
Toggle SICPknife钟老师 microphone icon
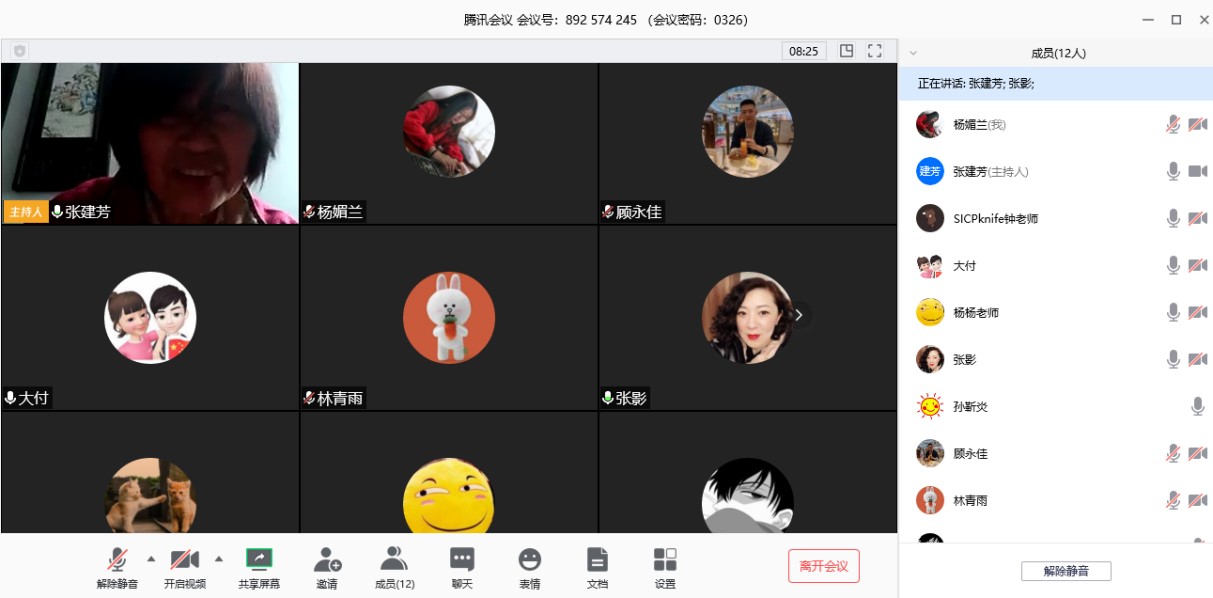pos(1173,219)
